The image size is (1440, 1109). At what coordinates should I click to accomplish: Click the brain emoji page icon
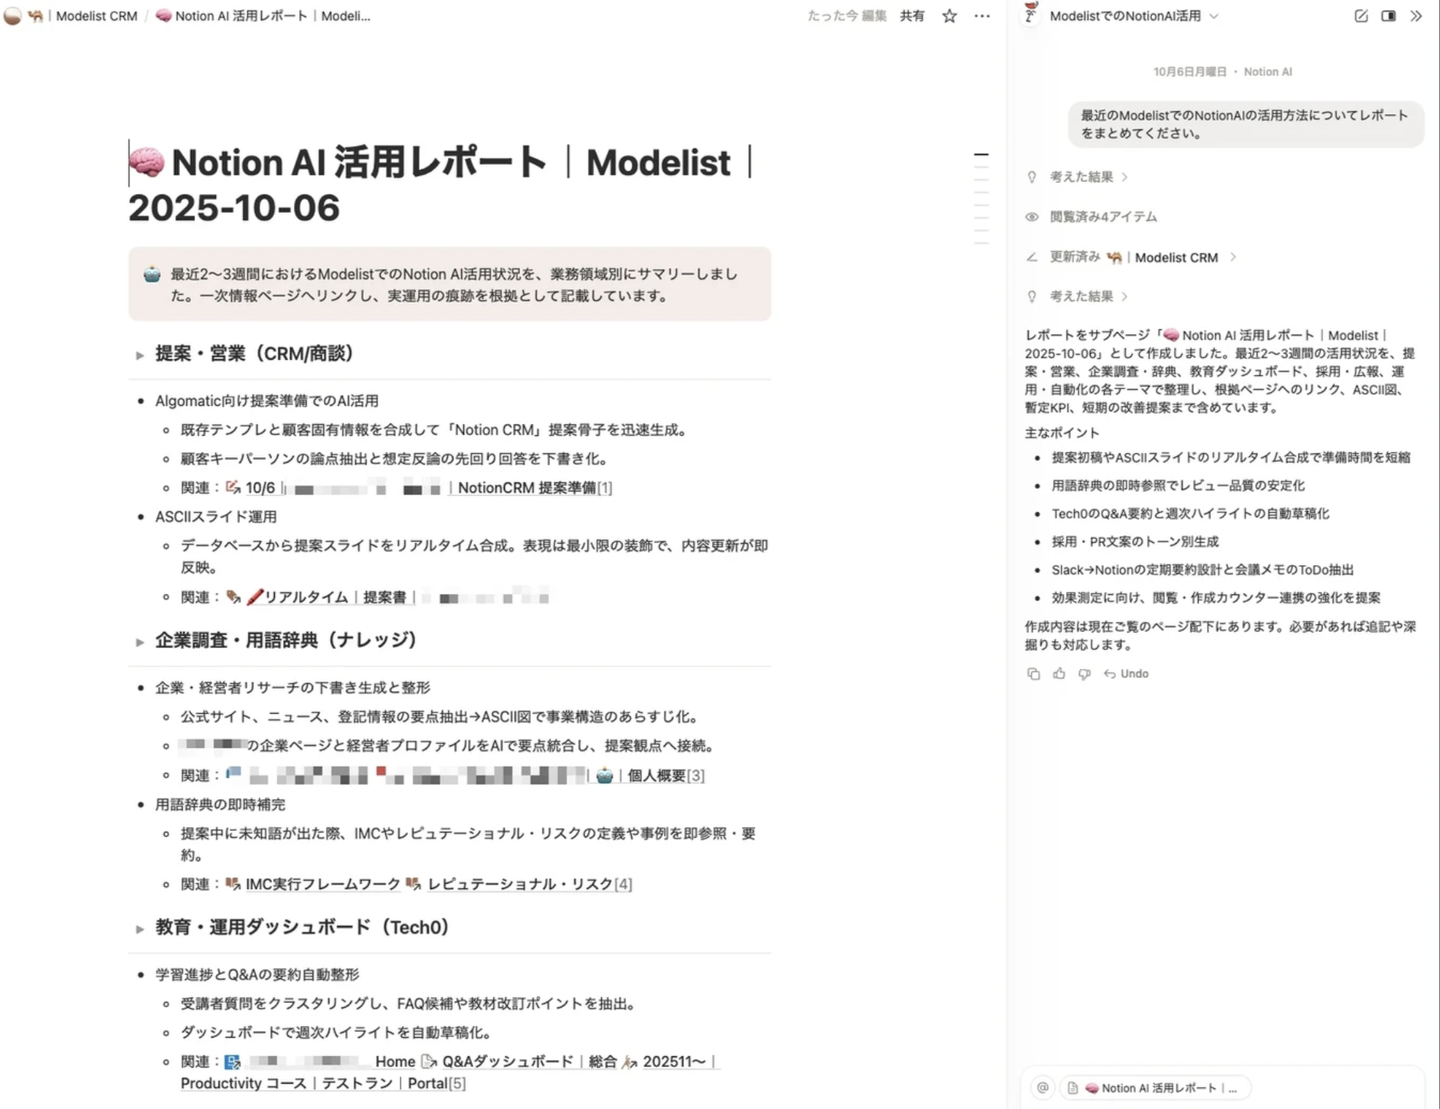pyautogui.click(x=147, y=162)
